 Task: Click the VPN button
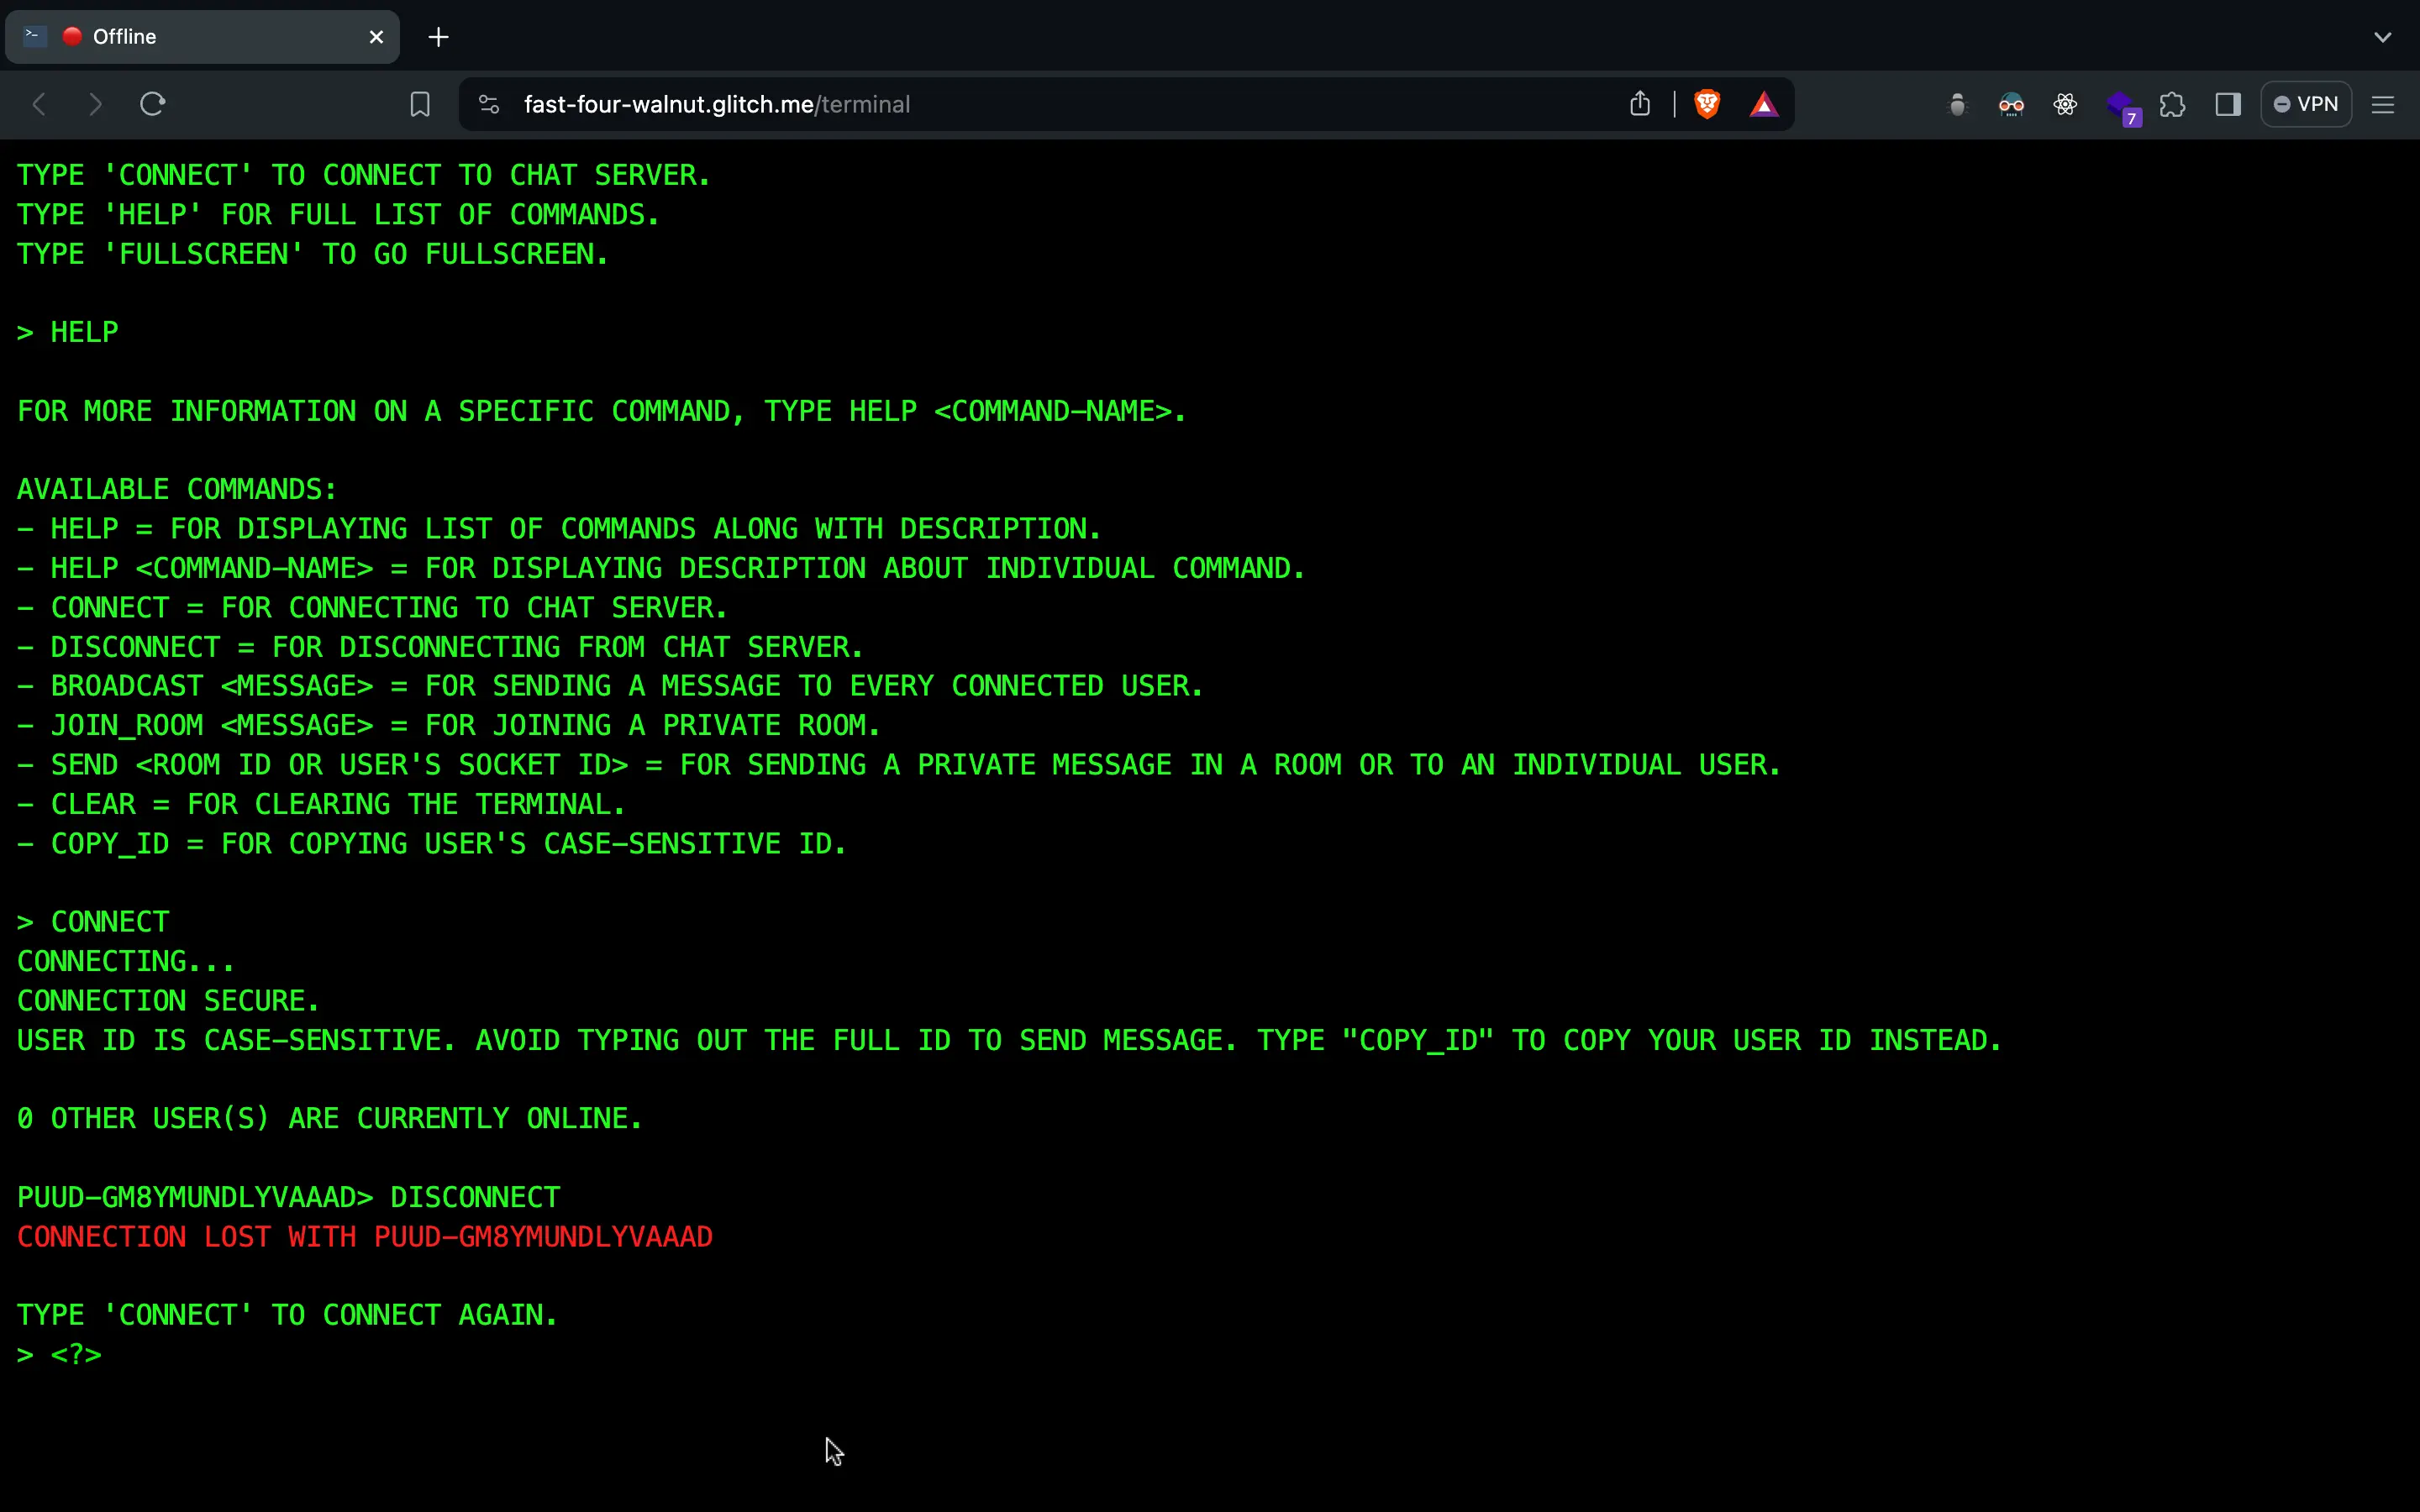[2306, 104]
